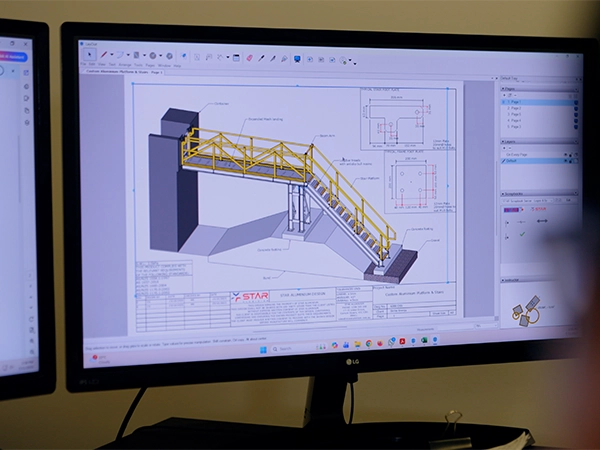Toggle visibility of On Every Page layer
This screenshot has height=450, width=600.
tap(566, 155)
